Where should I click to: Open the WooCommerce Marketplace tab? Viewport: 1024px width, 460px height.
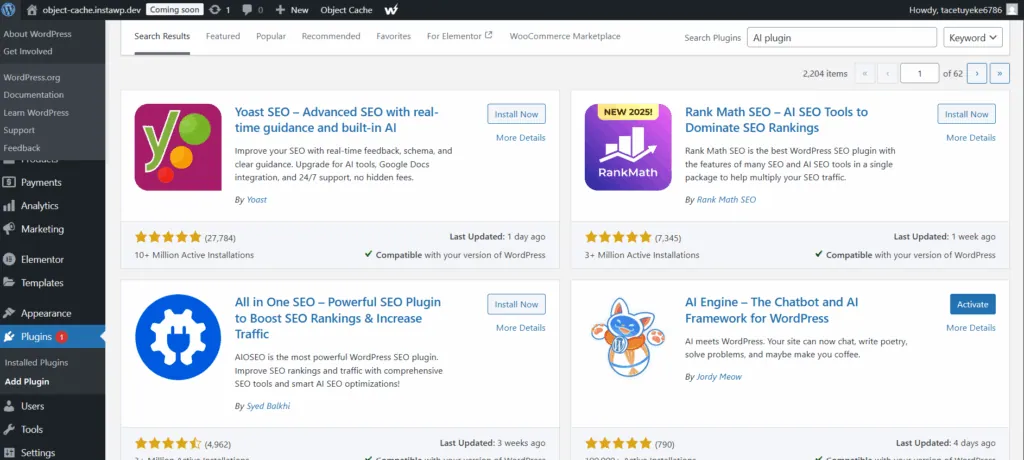coord(565,37)
